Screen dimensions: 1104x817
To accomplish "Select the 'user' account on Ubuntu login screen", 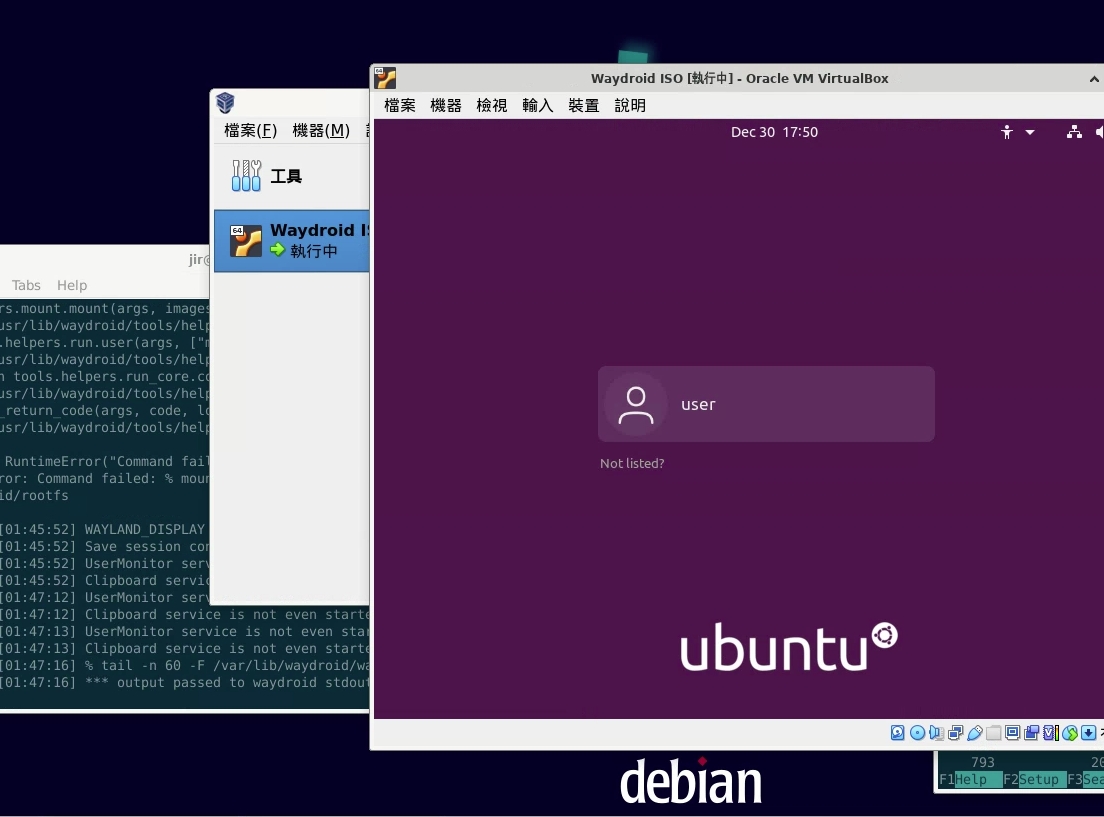I will point(766,404).
